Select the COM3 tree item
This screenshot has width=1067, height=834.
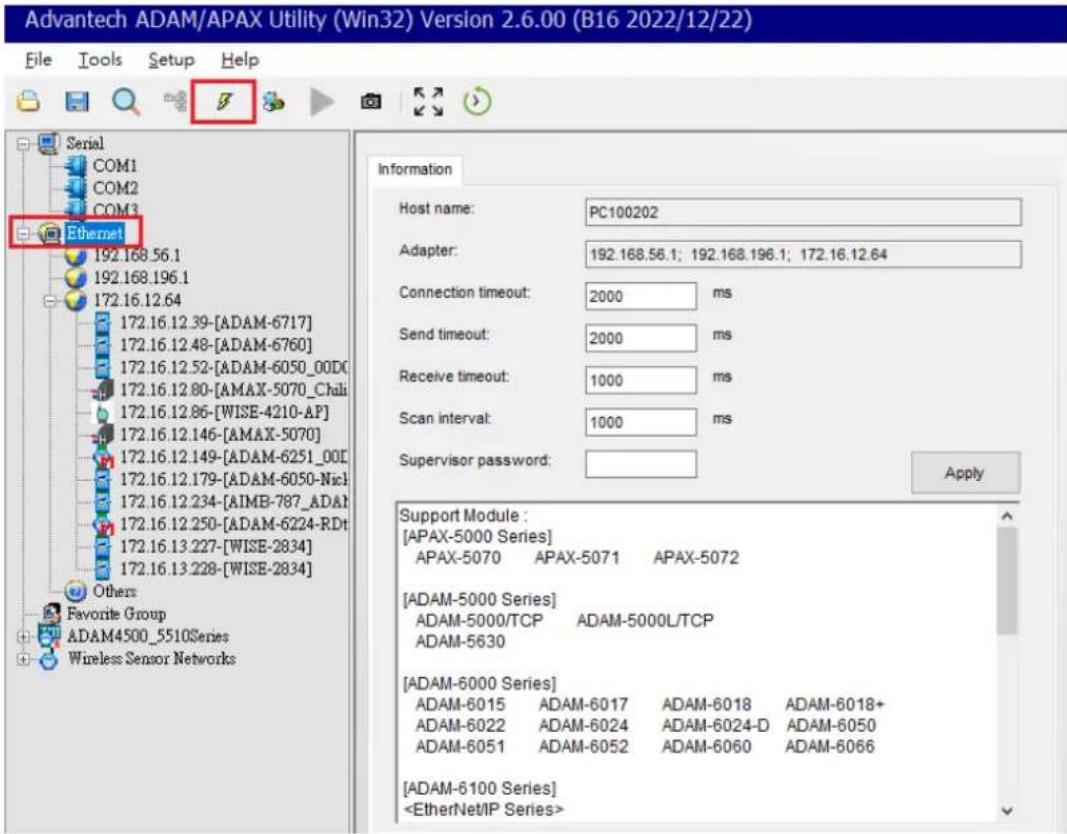pyautogui.click(x=115, y=210)
